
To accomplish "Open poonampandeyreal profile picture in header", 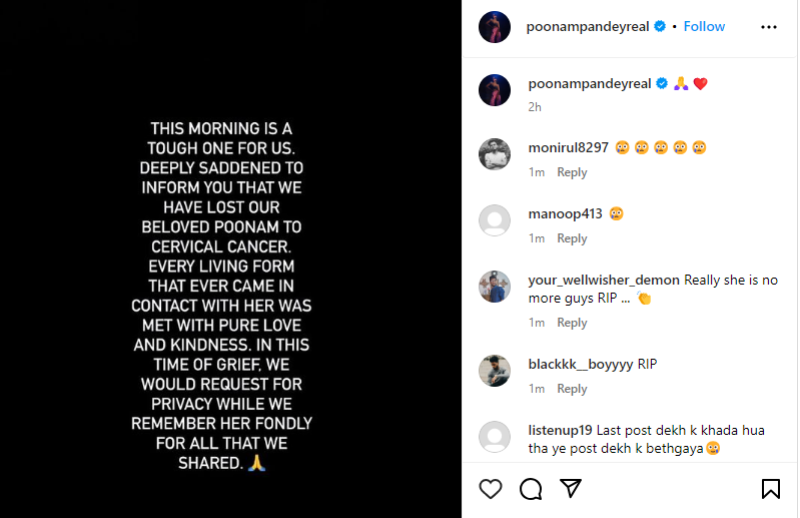I will pos(495,27).
